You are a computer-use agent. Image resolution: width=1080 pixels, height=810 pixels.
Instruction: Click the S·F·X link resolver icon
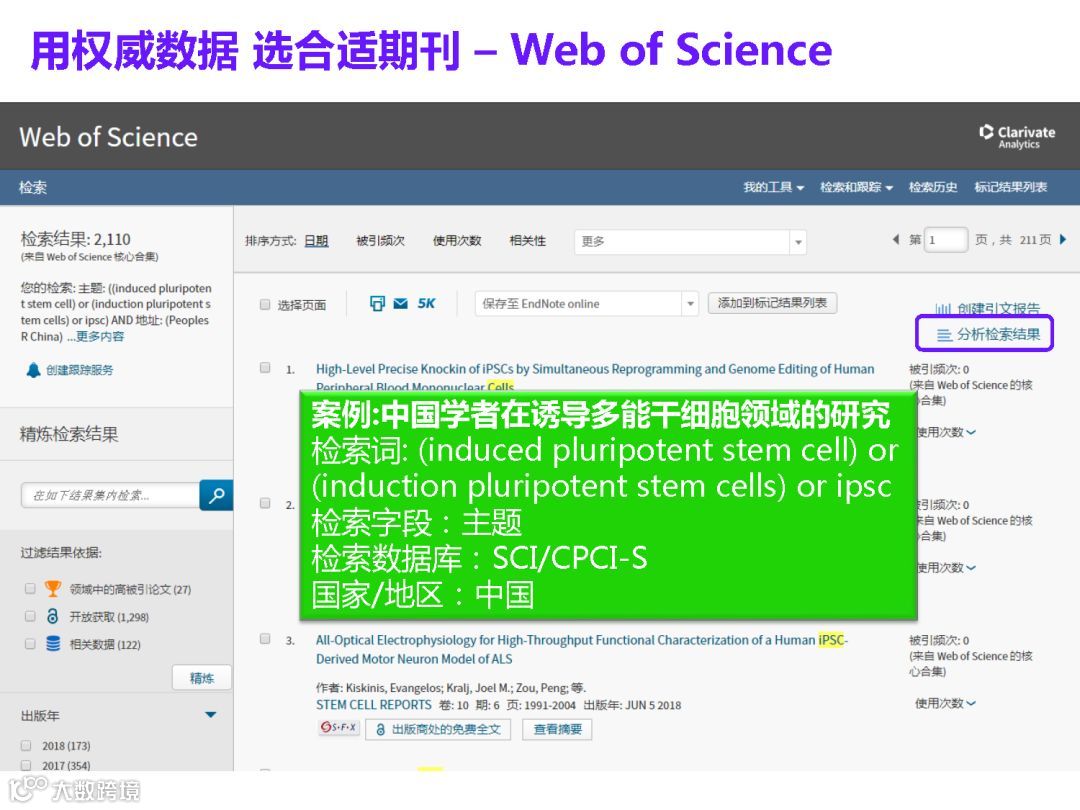pyautogui.click(x=339, y=728)
